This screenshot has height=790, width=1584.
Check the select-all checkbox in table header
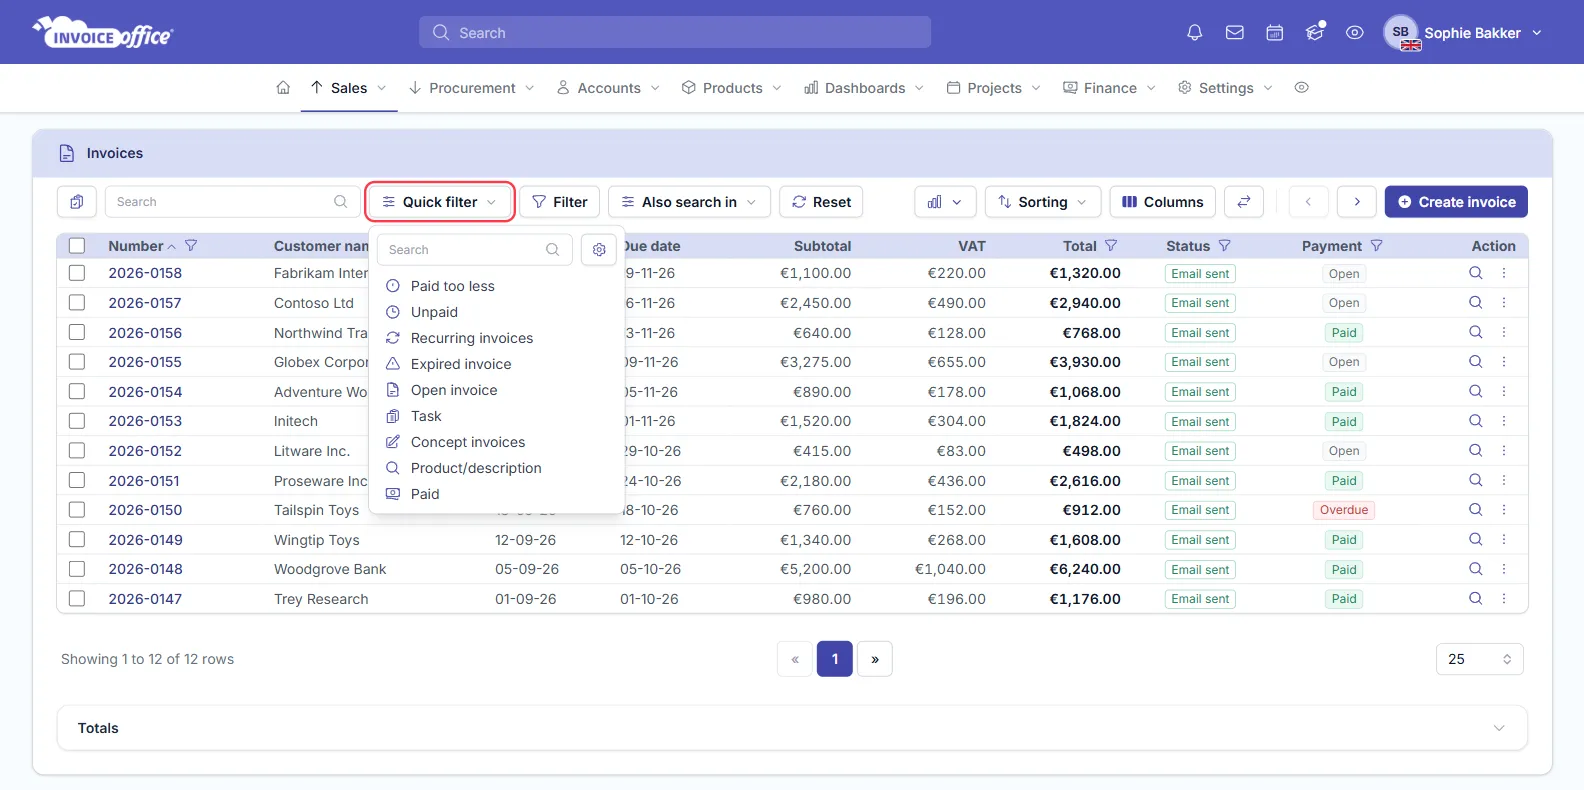point(77,246)
